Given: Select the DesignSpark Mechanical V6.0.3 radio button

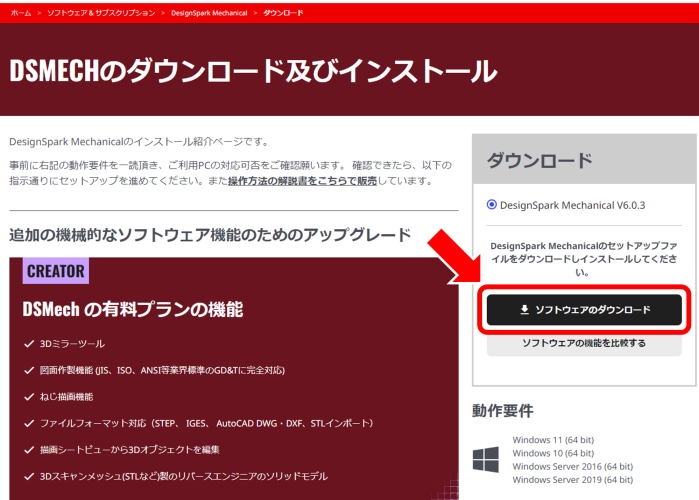Looking at the screenshot, I should (491, 205).
